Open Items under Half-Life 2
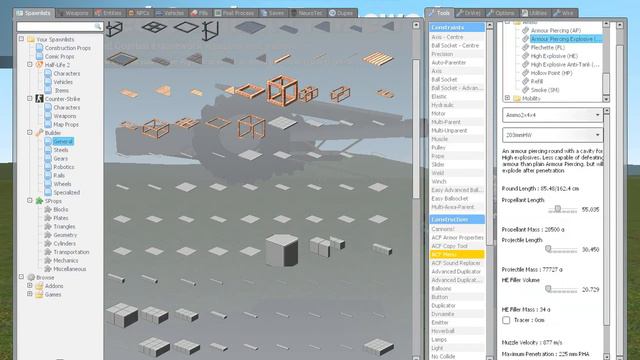Viewport: 640px width, 360px height. (x=61, y=91)
